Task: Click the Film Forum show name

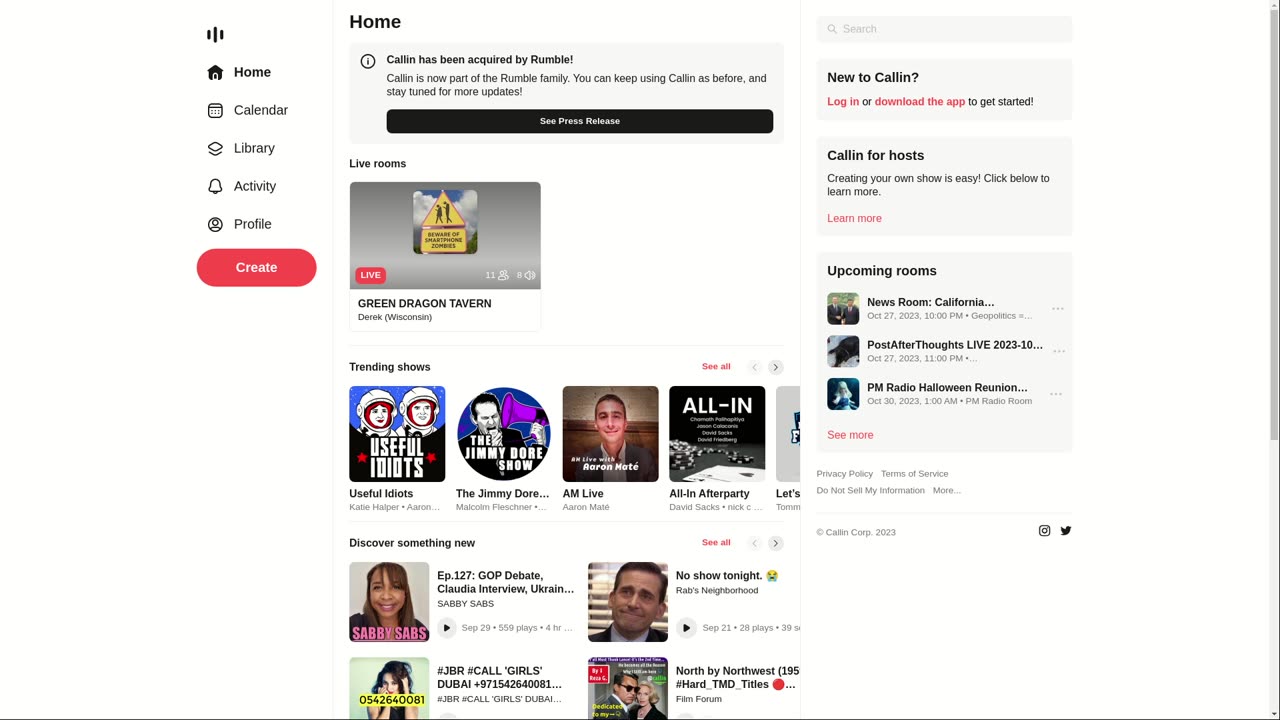Action: pyautogui.click(x=699, y=700)
